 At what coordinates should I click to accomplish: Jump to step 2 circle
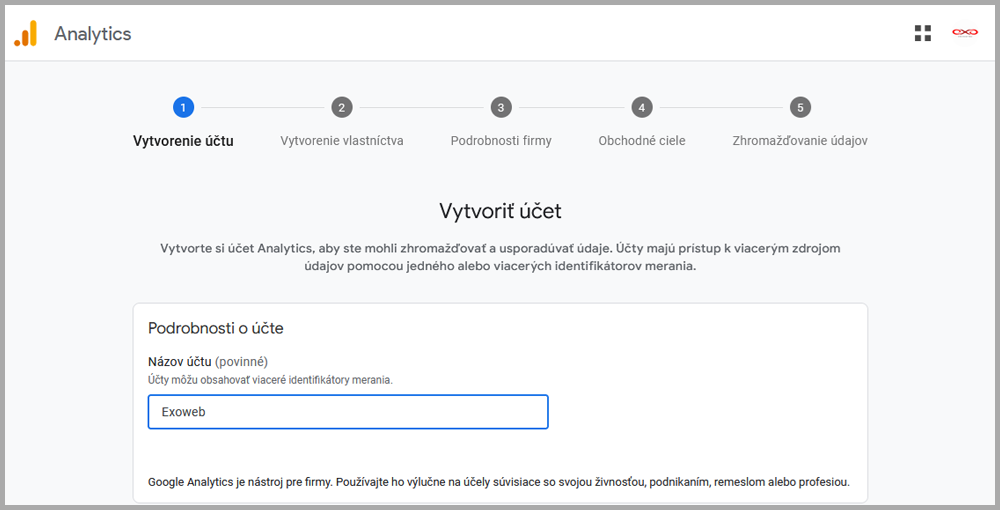342,108
